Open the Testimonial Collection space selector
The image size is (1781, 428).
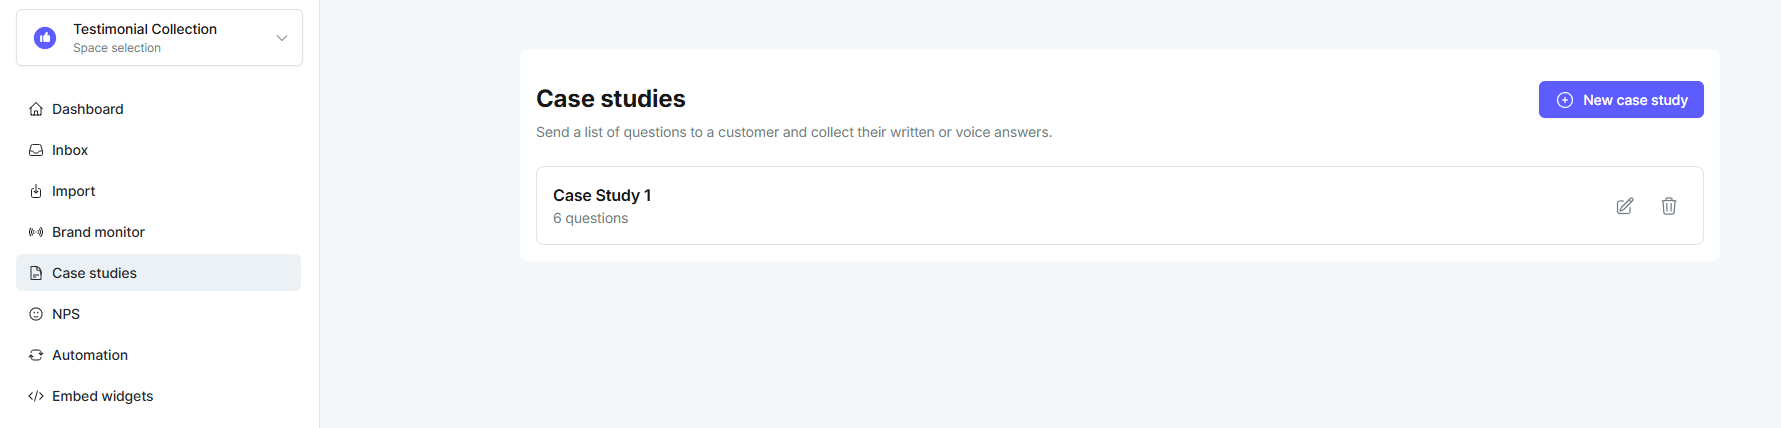coord(159,38)
